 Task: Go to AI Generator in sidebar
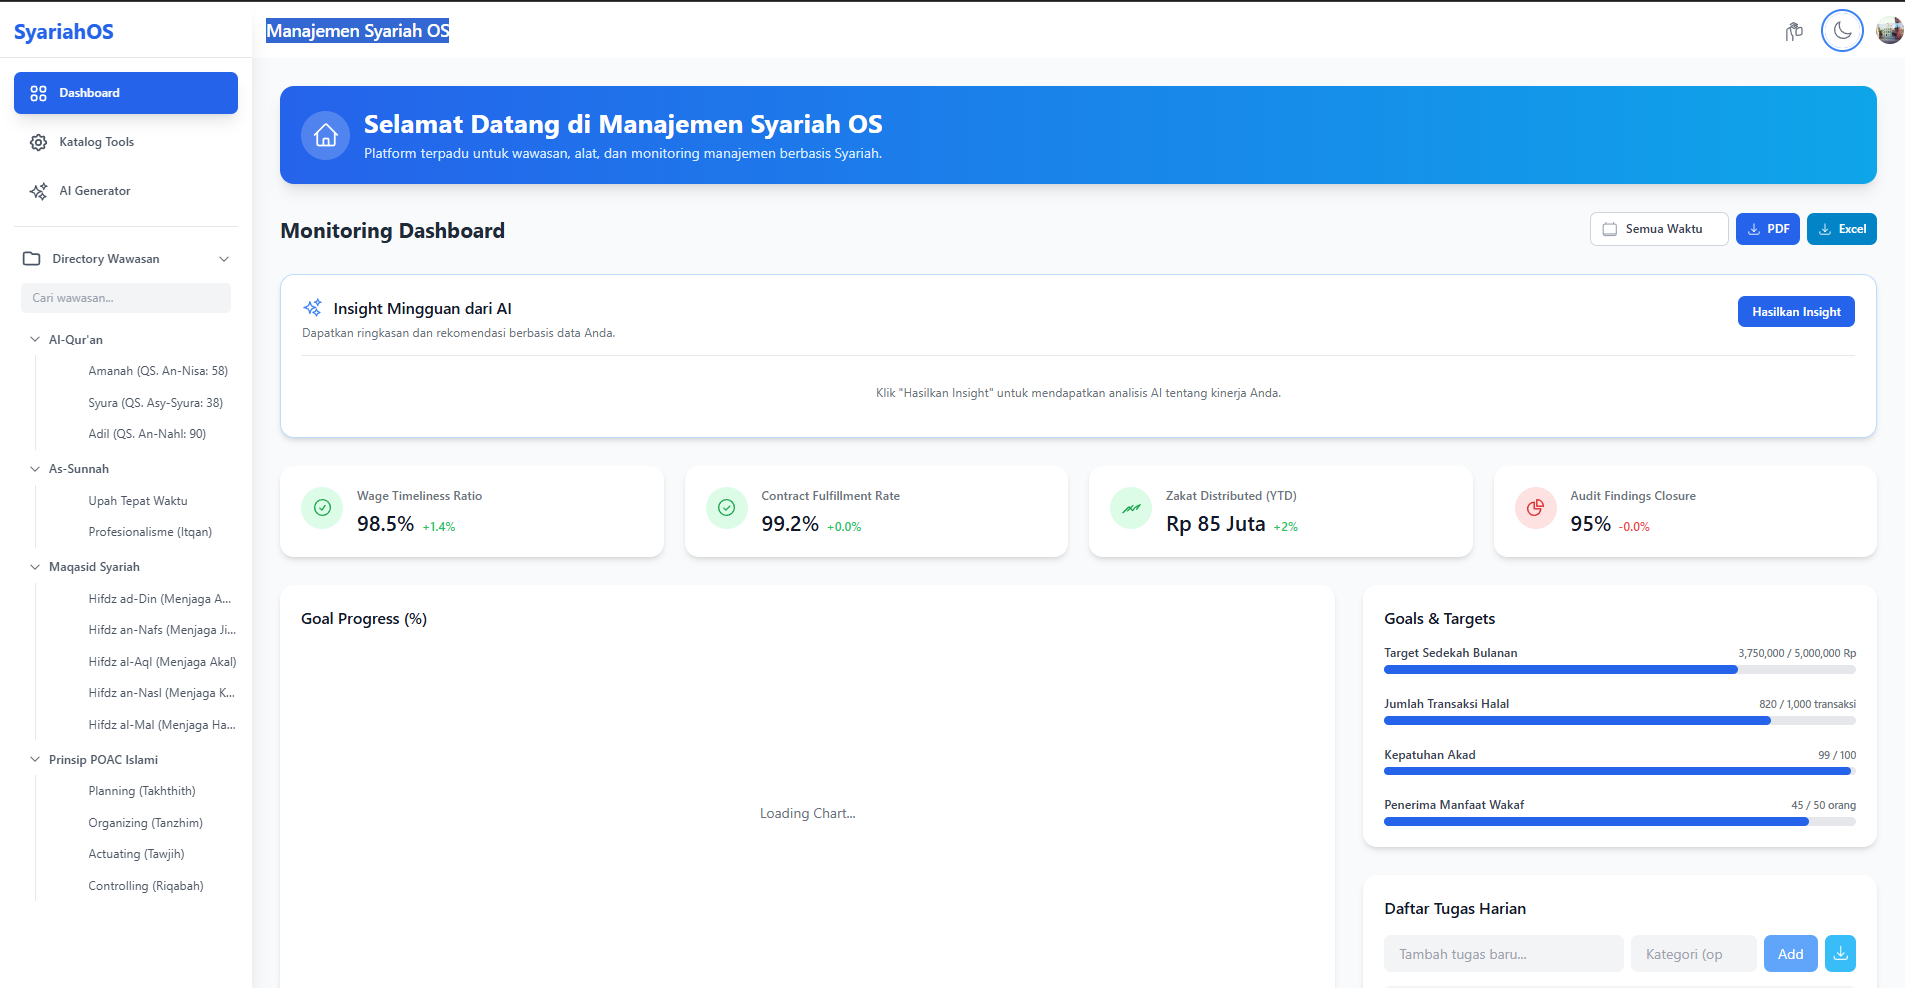click(94, 191)
